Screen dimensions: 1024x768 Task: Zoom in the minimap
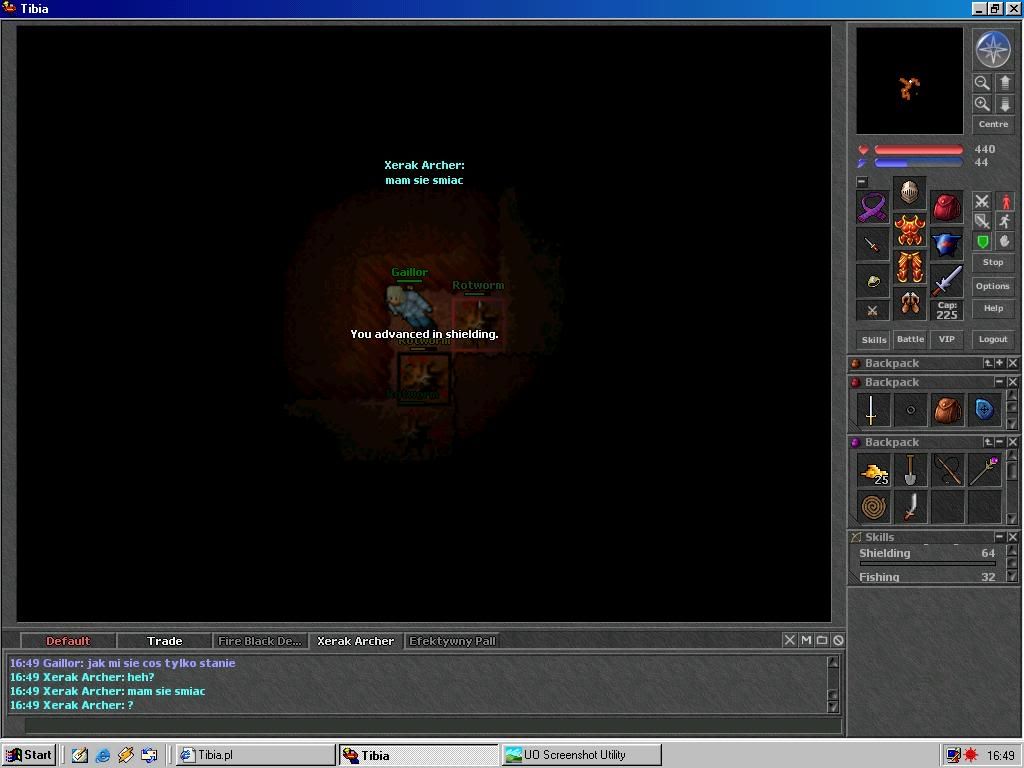(982, 104)
